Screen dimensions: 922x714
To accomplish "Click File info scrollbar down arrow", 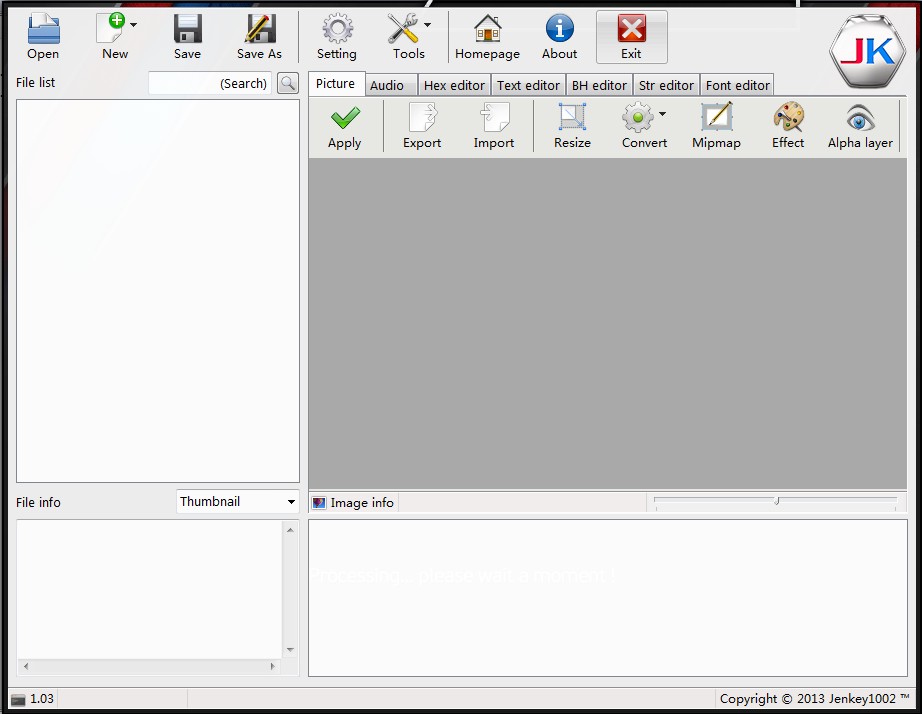I will (290, 650).
